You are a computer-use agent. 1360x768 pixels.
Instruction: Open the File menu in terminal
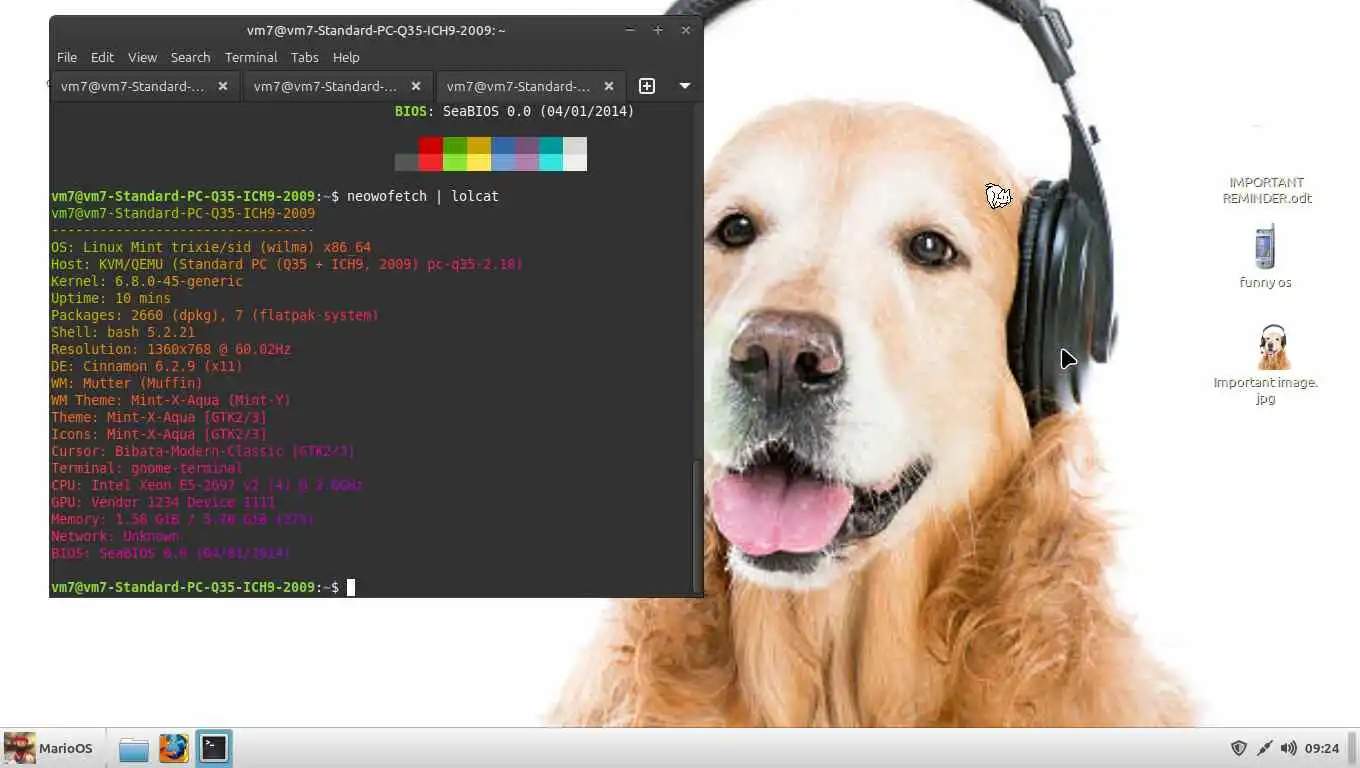67,57
